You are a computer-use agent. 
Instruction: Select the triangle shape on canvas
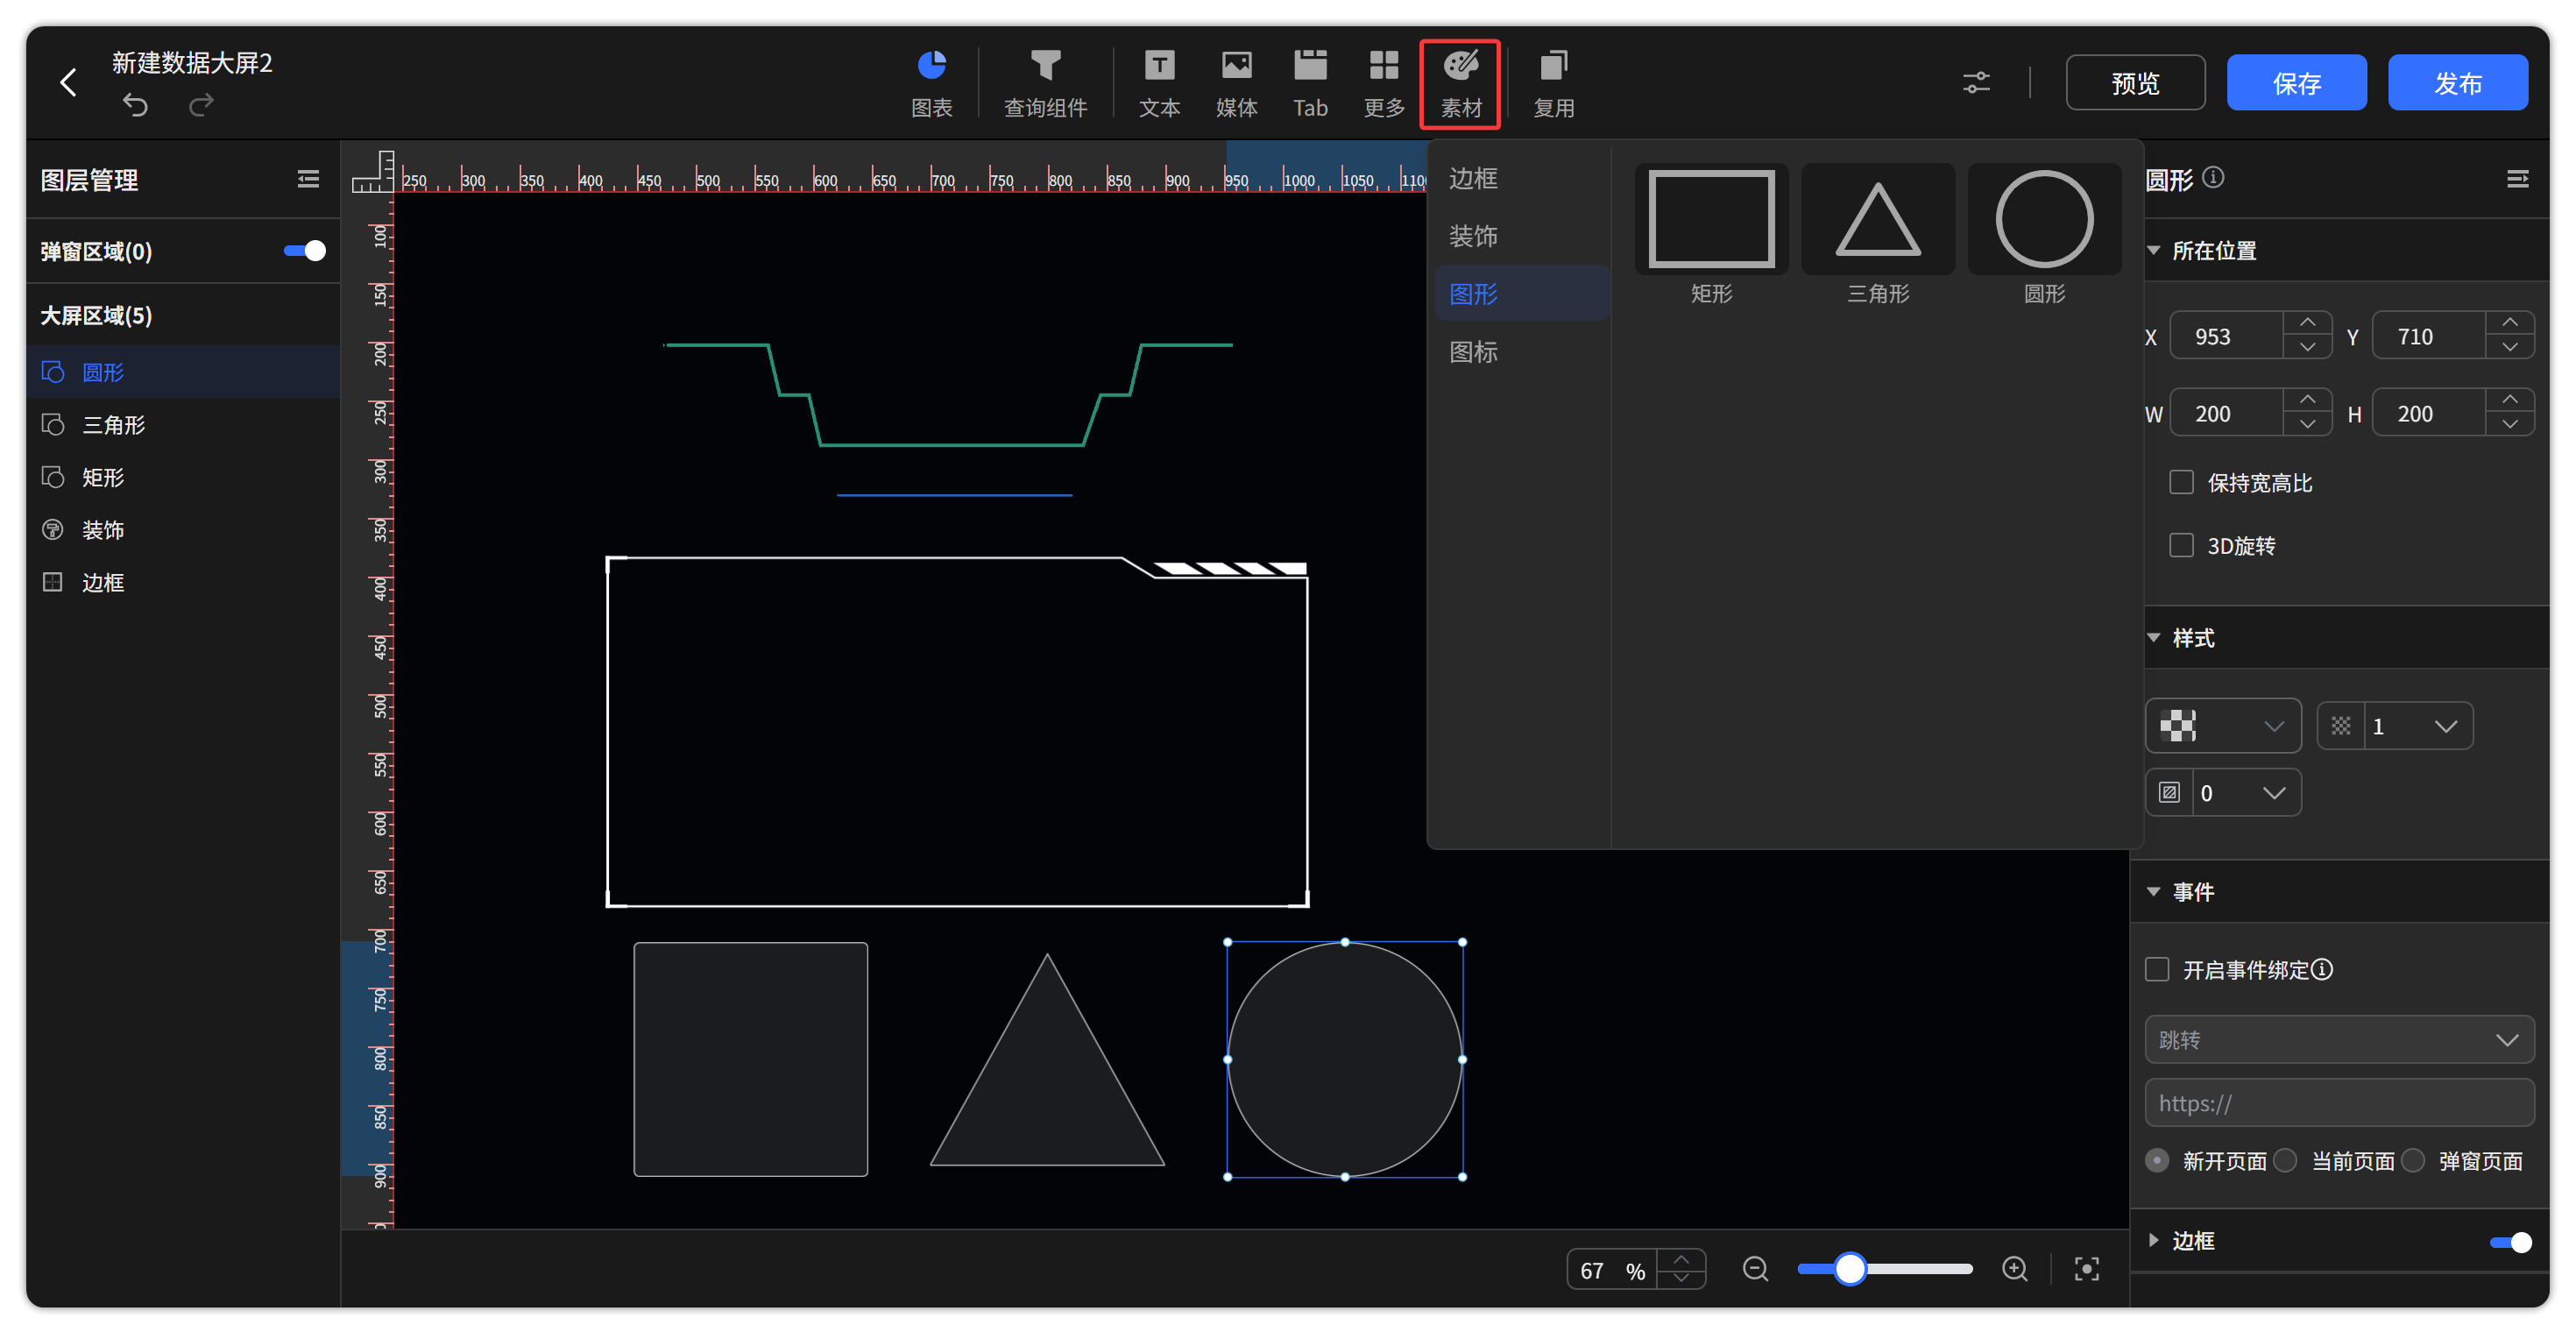click(x=1047, y=1072)
